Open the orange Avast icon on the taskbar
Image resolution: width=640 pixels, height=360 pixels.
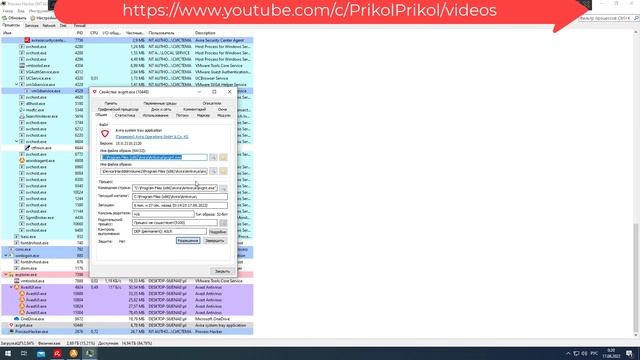(x=73, y=353)
